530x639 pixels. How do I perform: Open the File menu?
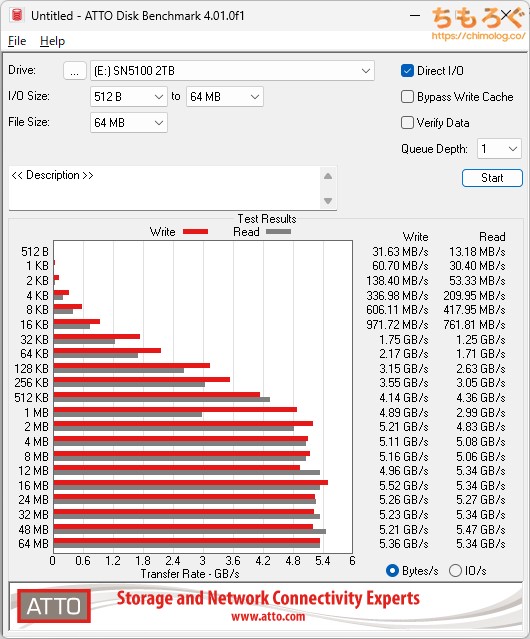tap(17, 41)
